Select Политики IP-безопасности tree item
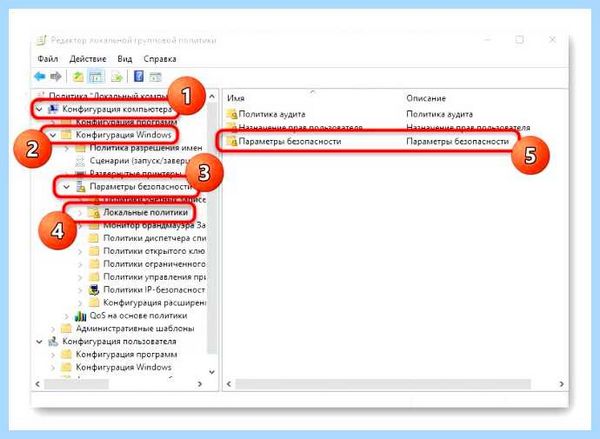This screenshot has height=439, width=600. coord(154,290)
